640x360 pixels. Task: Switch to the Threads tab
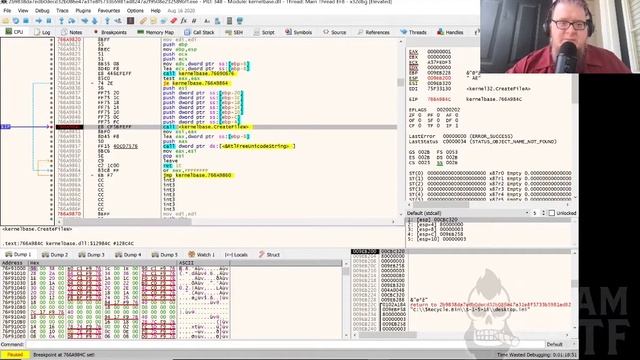tap(413, 32)
